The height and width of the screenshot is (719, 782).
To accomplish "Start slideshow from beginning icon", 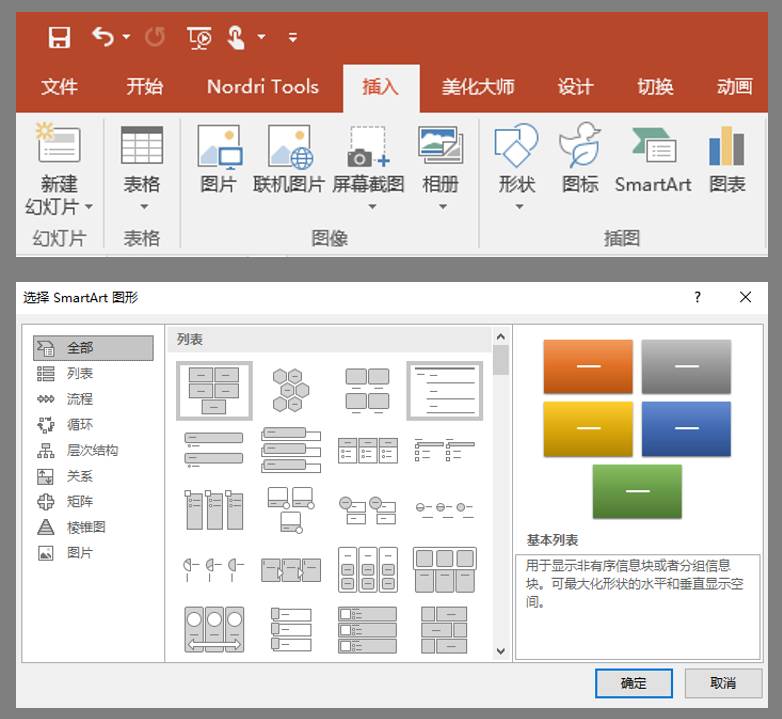I will click(x=199, y=38).
